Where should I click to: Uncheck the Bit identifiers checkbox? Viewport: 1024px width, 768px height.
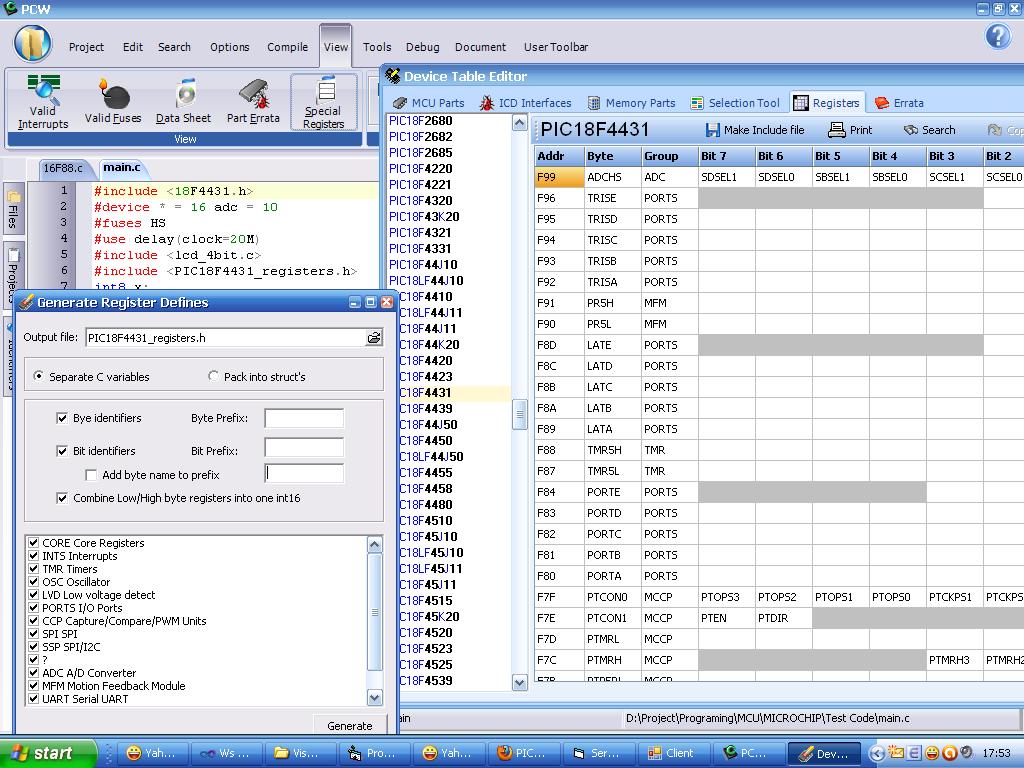[63, 451]
